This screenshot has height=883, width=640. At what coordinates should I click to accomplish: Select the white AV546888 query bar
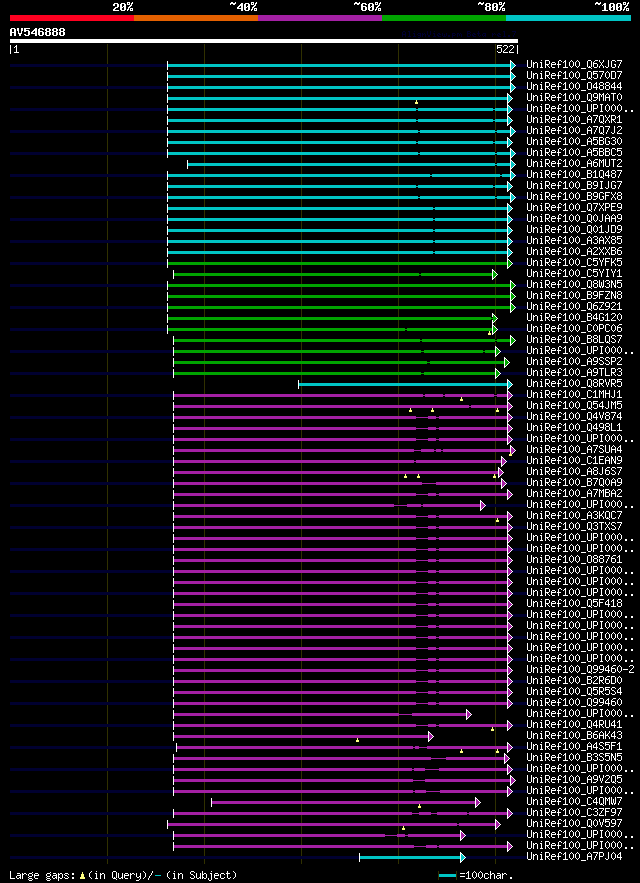coord(264,41)
